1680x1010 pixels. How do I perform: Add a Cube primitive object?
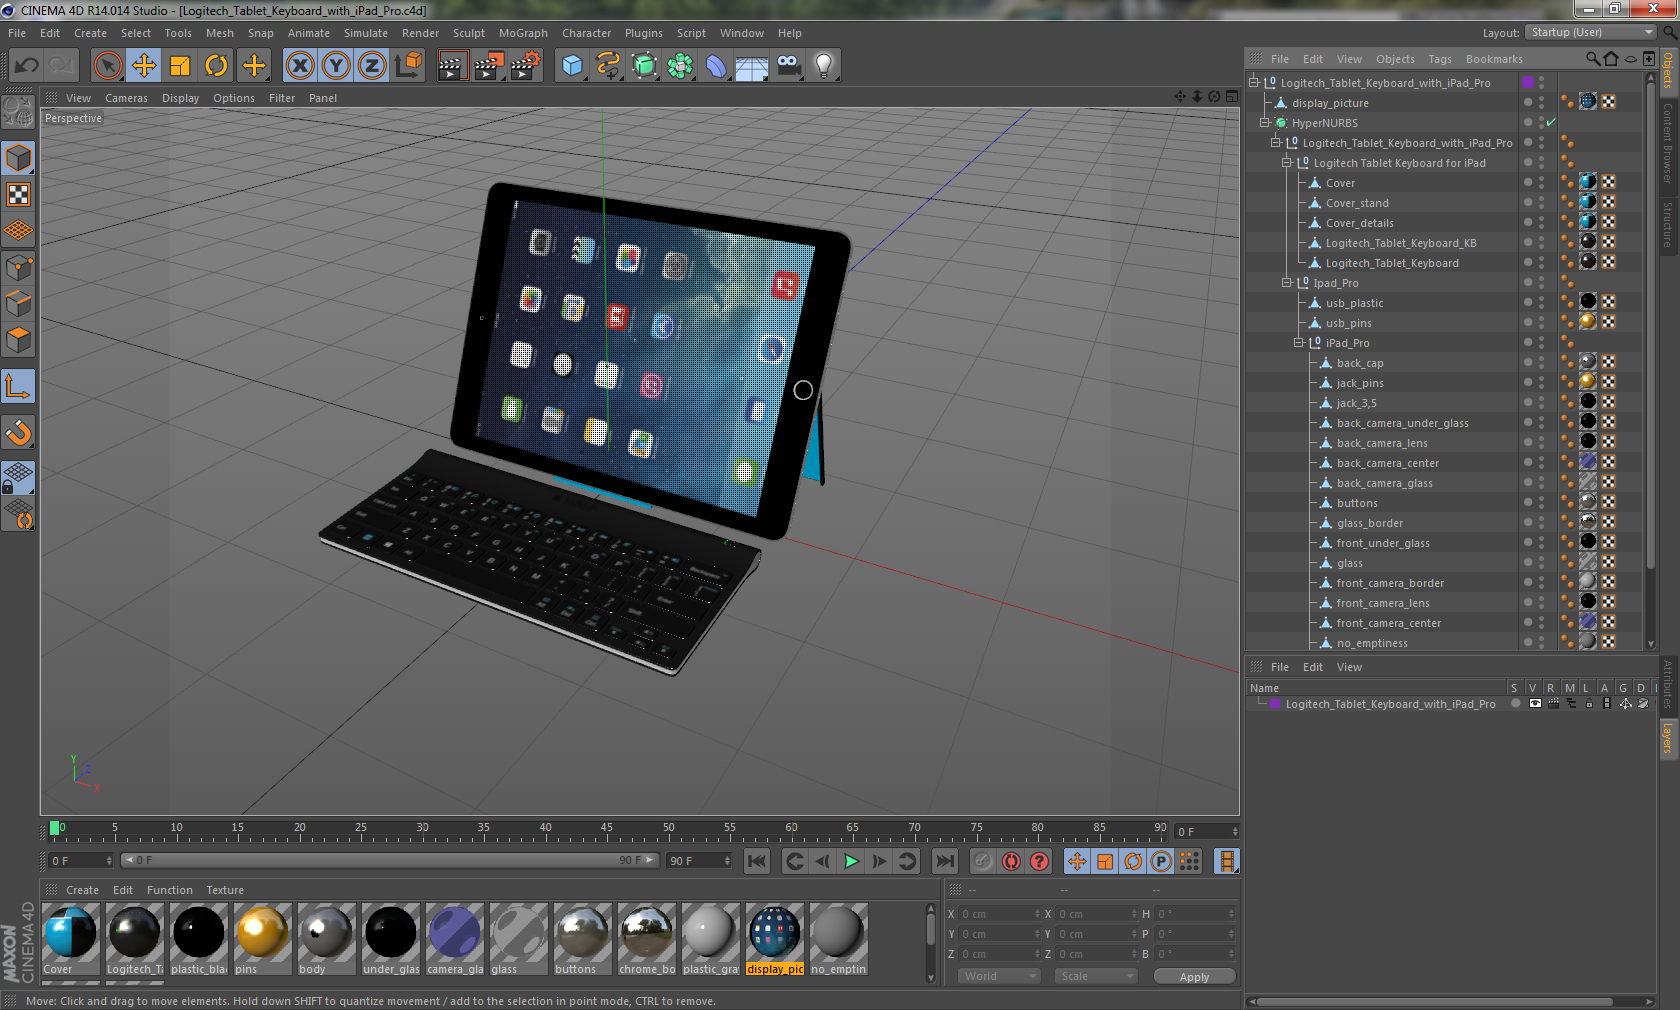[x=572, y=66]
